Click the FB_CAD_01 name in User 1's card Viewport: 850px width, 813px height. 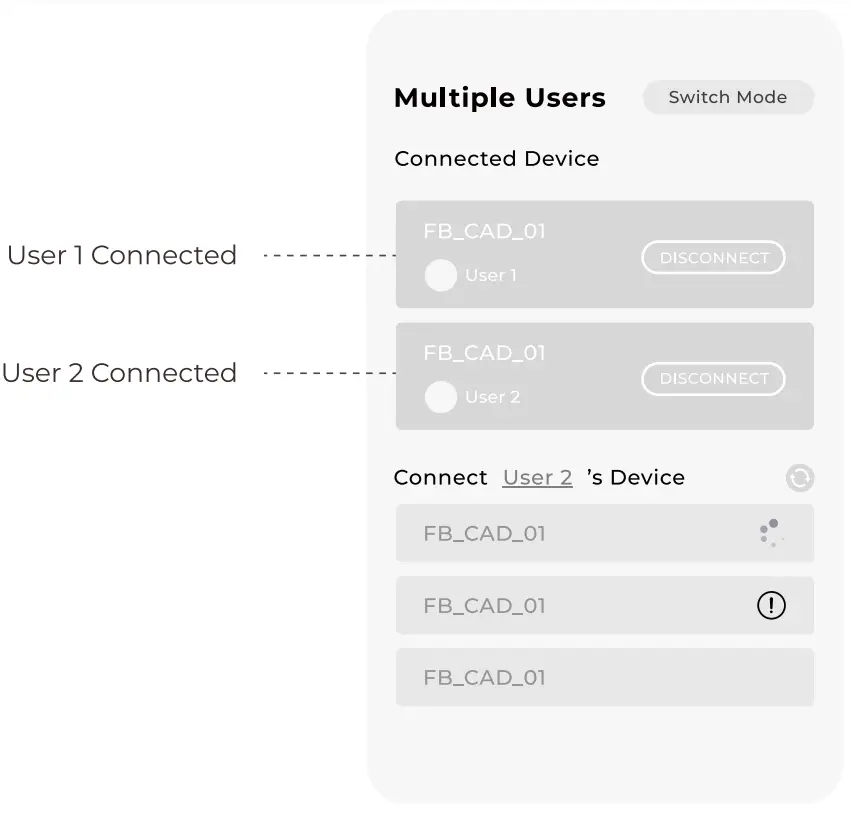[484, 231]
